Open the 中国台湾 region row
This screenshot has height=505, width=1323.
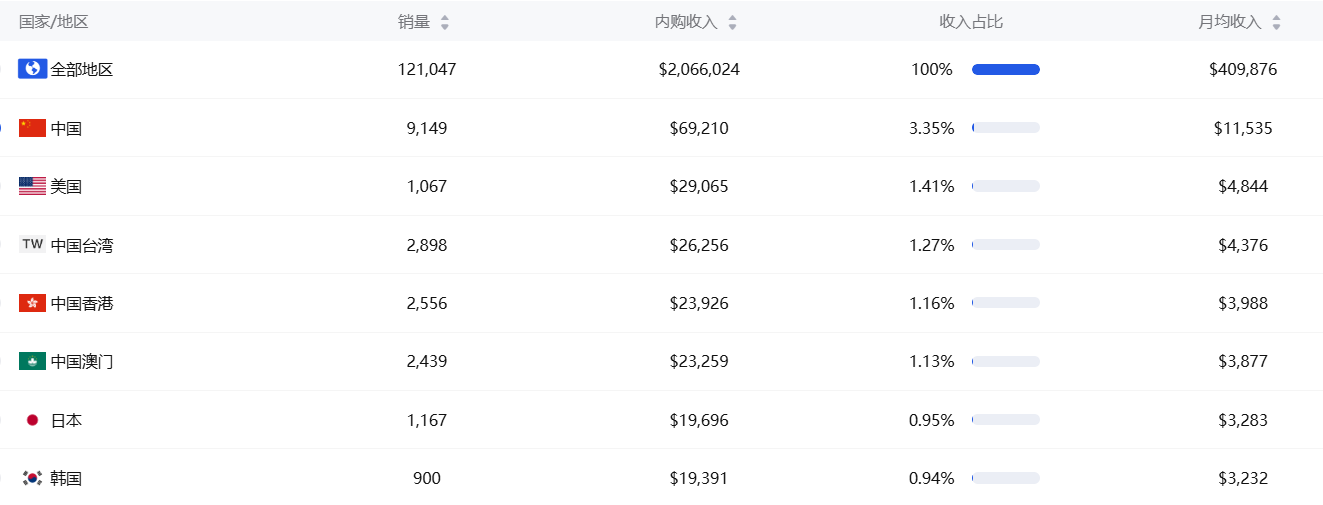point(82,245)
